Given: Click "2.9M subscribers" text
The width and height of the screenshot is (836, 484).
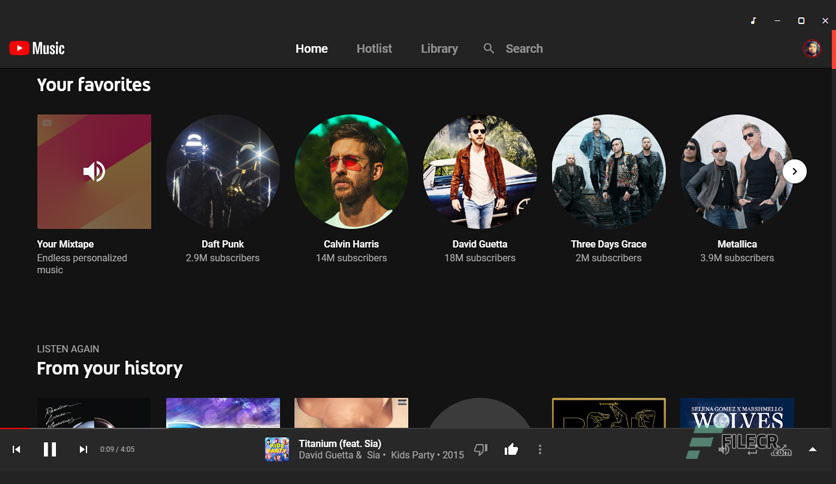Looking at the screenshot, I should click(222, 258).
